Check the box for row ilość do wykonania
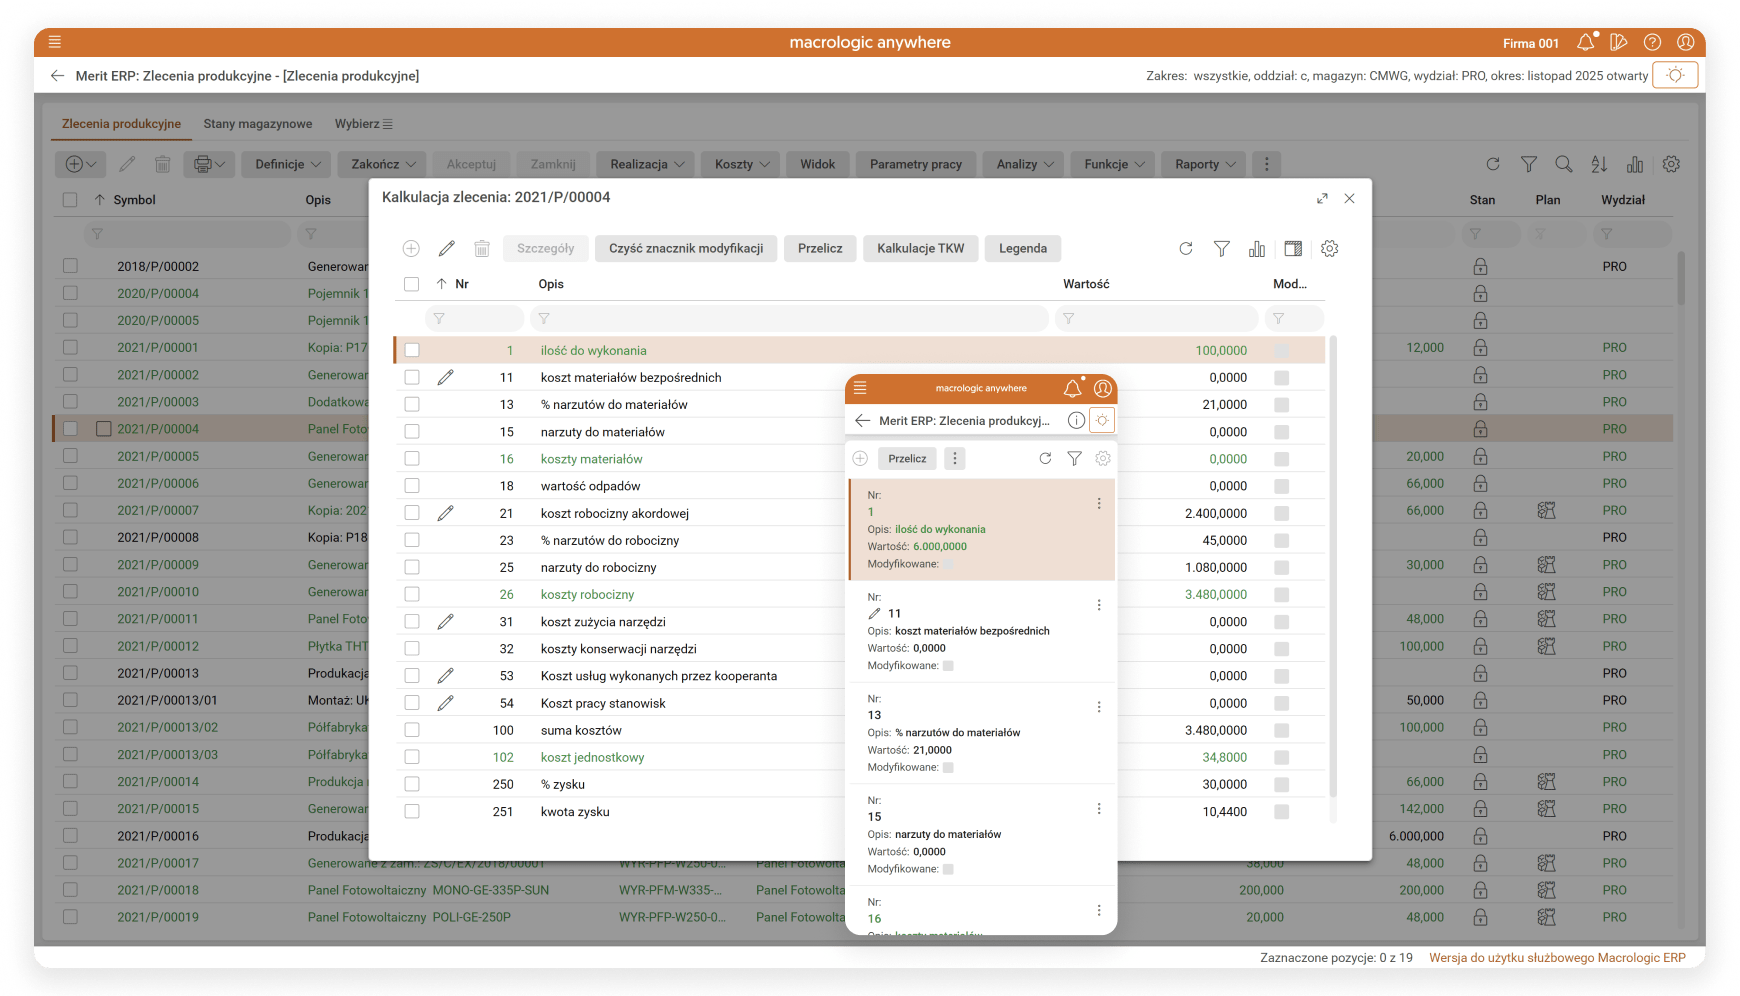Viewport: 1740px width, 996px height. pos(412,351)
